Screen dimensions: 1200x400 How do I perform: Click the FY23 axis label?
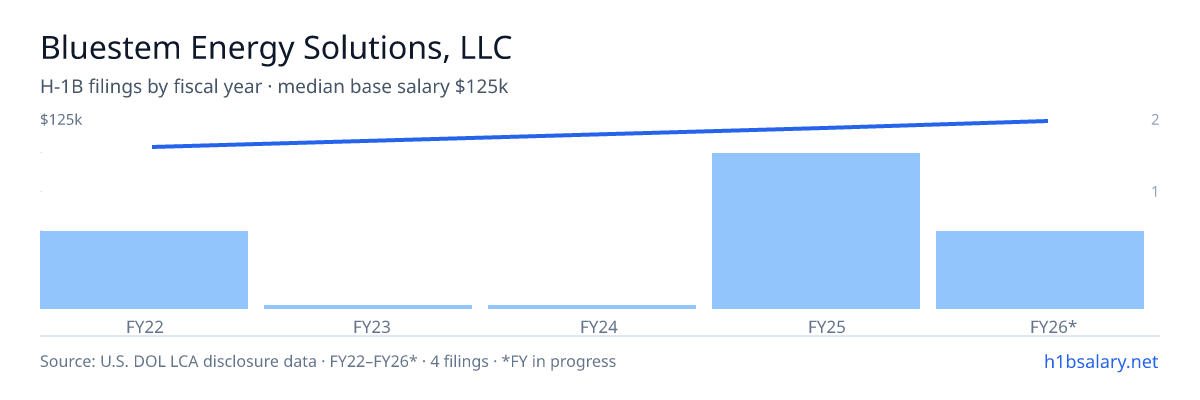[x=368, y=327]
